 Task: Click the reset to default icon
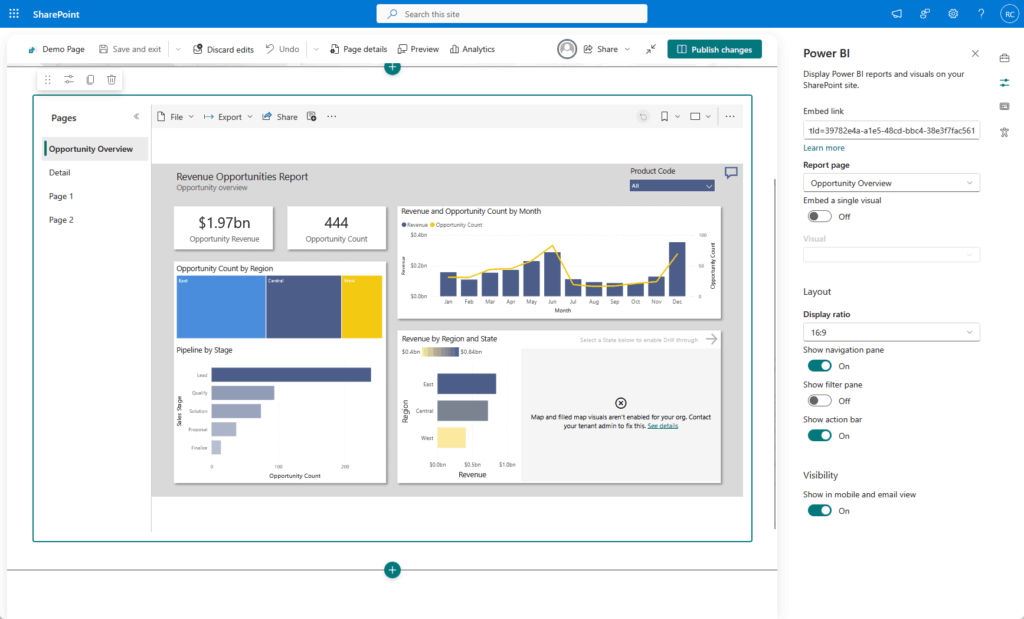pos(643,117)
